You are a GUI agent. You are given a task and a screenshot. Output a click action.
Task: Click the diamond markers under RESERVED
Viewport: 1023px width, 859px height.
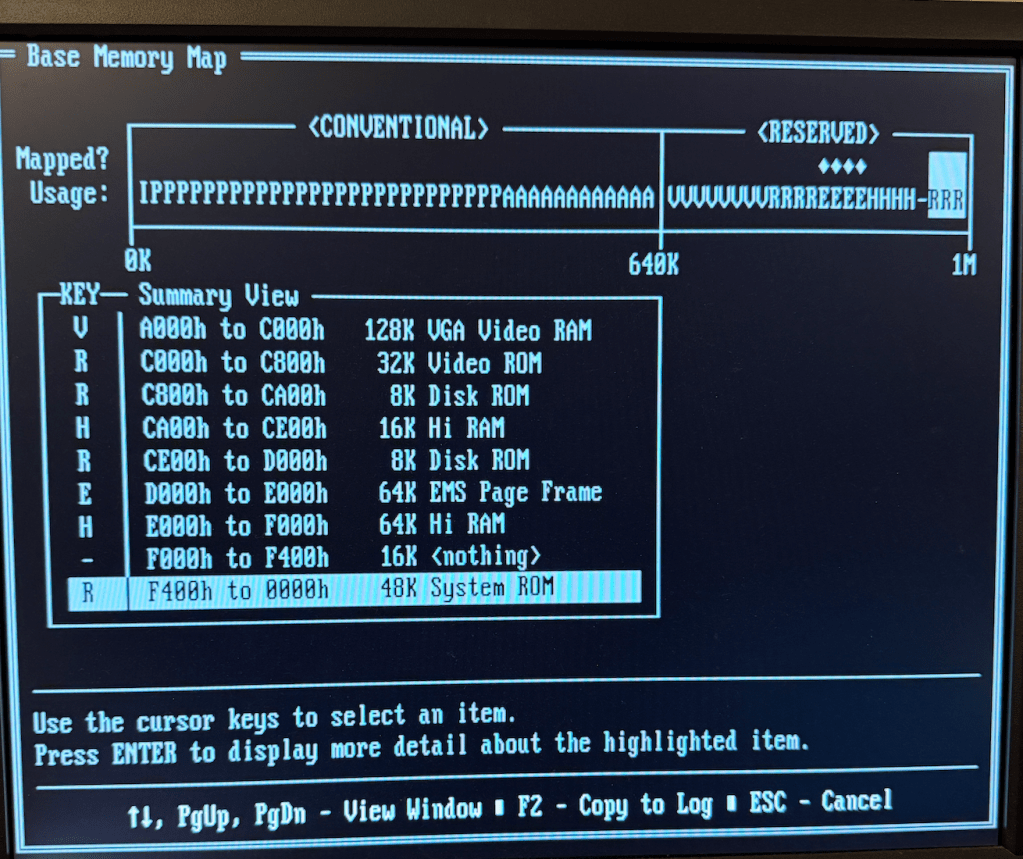coord(841,166)
